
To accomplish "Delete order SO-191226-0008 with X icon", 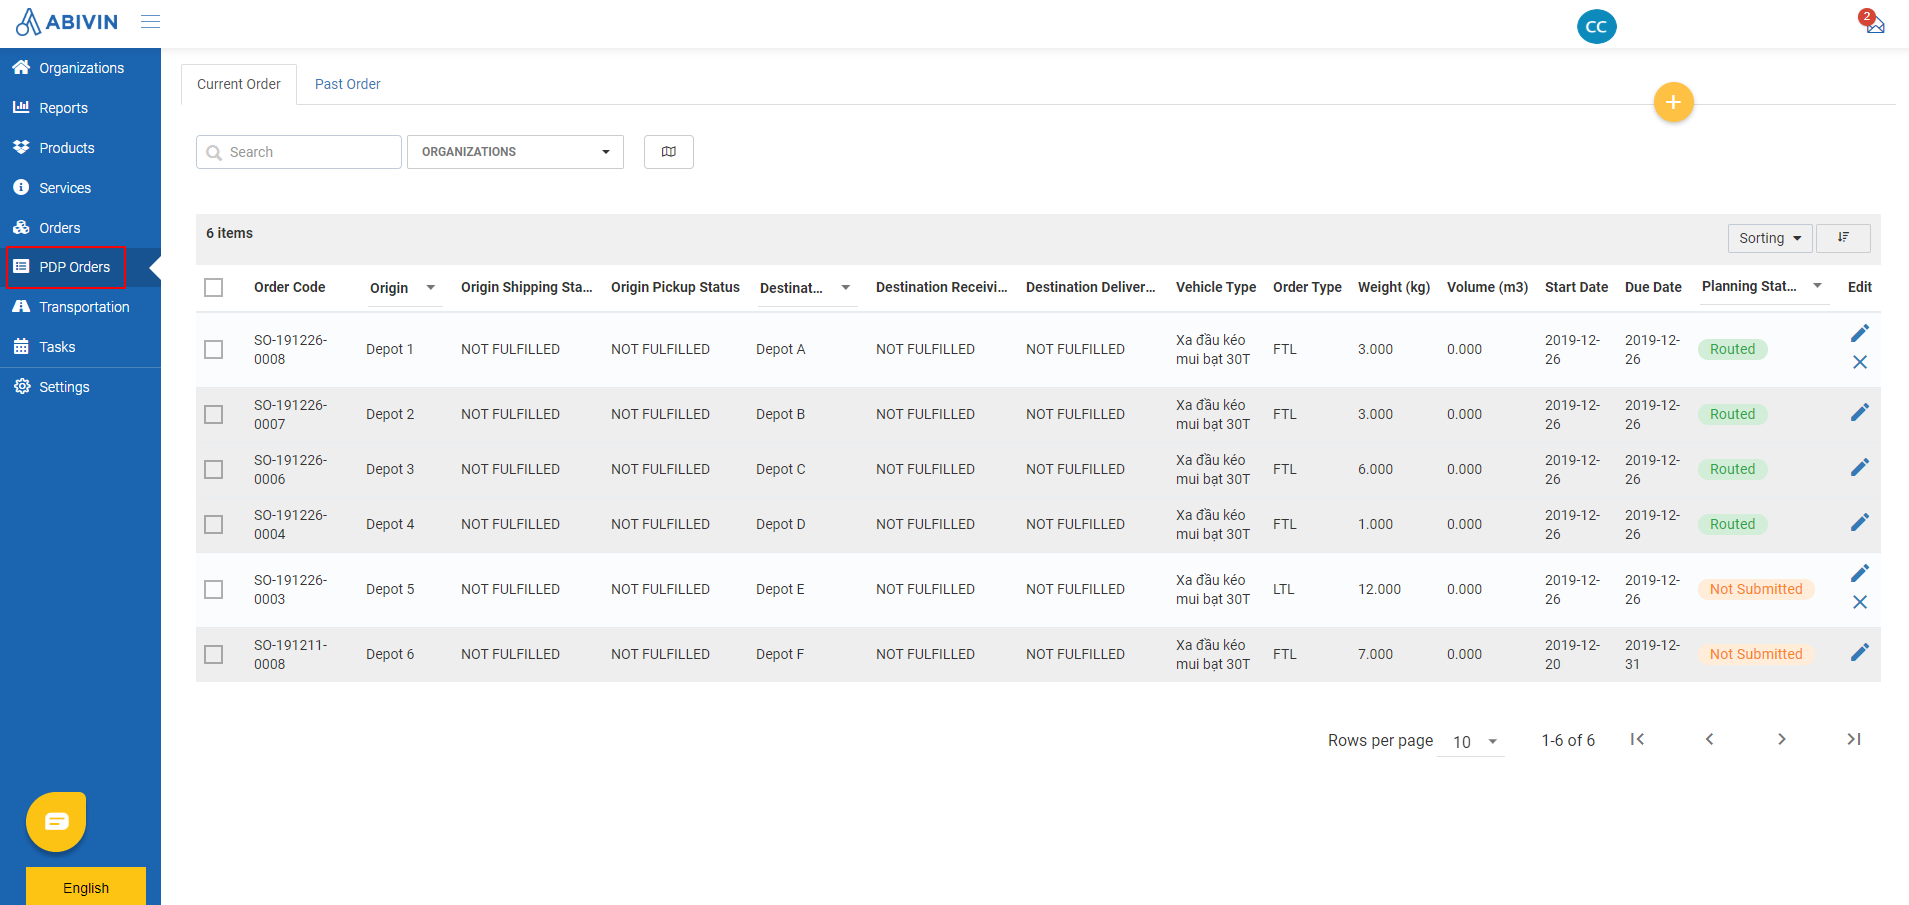I will 1859,362.
